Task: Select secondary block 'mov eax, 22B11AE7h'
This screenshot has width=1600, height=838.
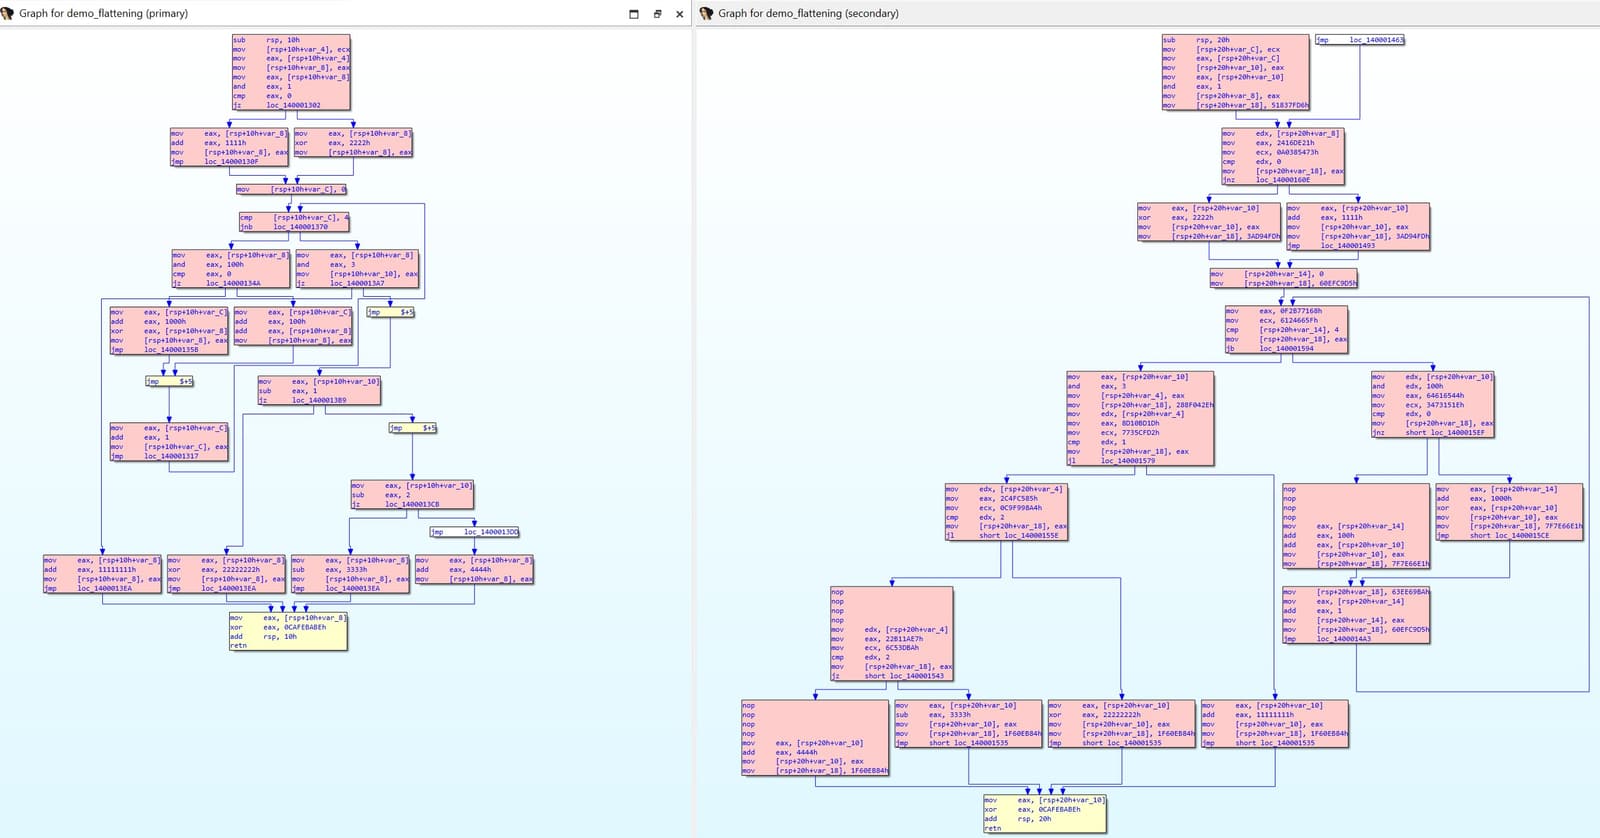Action: [x=891, y=634]
